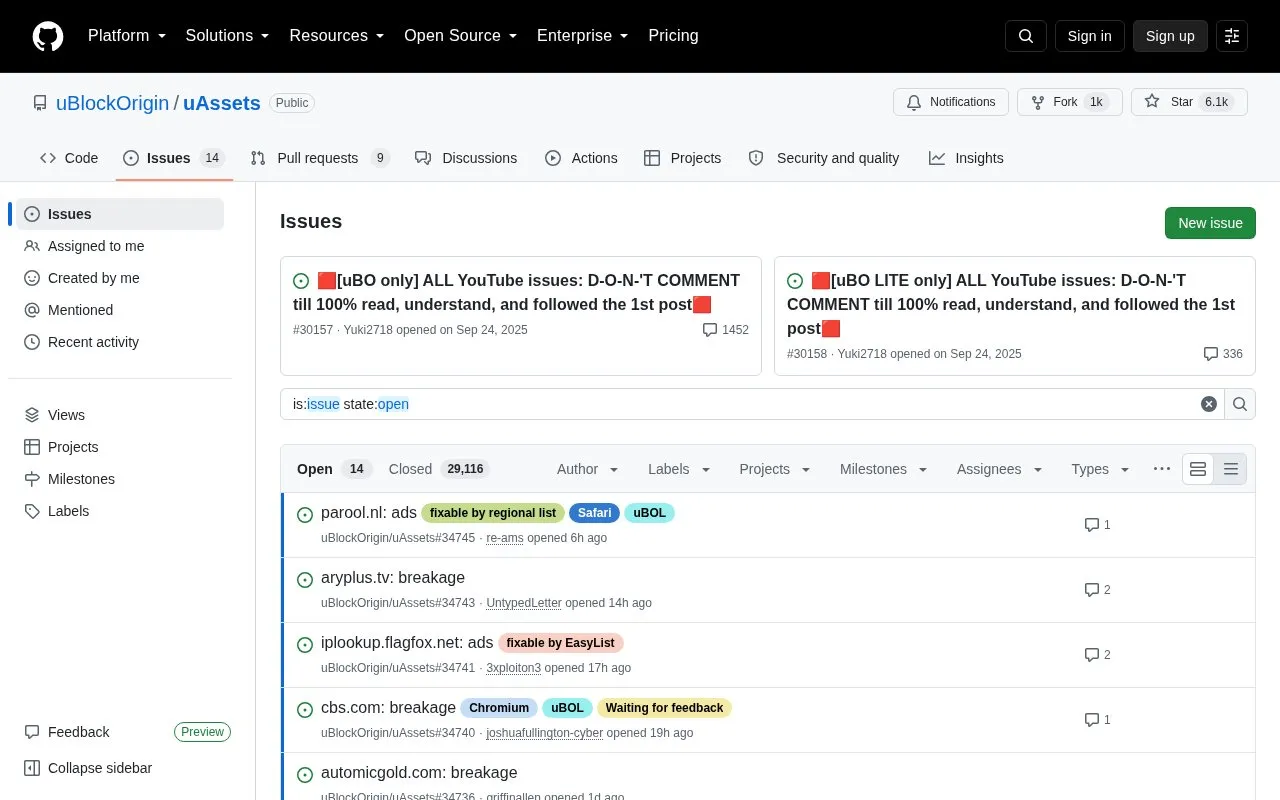Click the Sign in button
This screenshot has width=1280, height=800.
pos(1089,36)
